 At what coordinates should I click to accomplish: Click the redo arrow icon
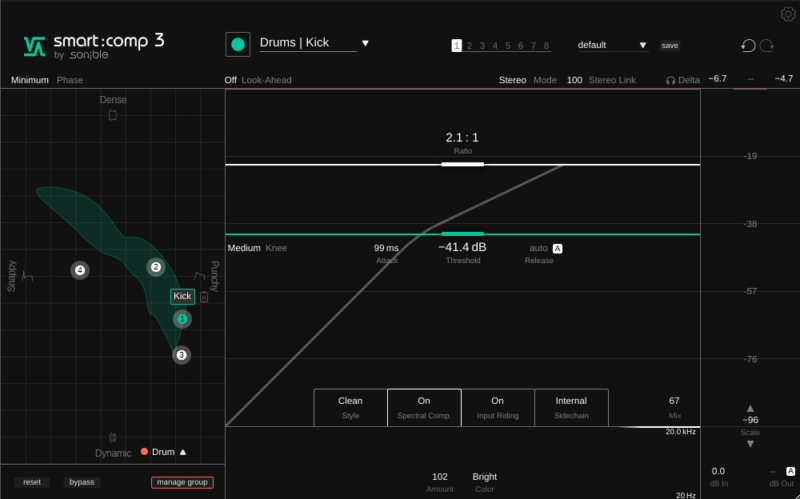coord(767,45)
